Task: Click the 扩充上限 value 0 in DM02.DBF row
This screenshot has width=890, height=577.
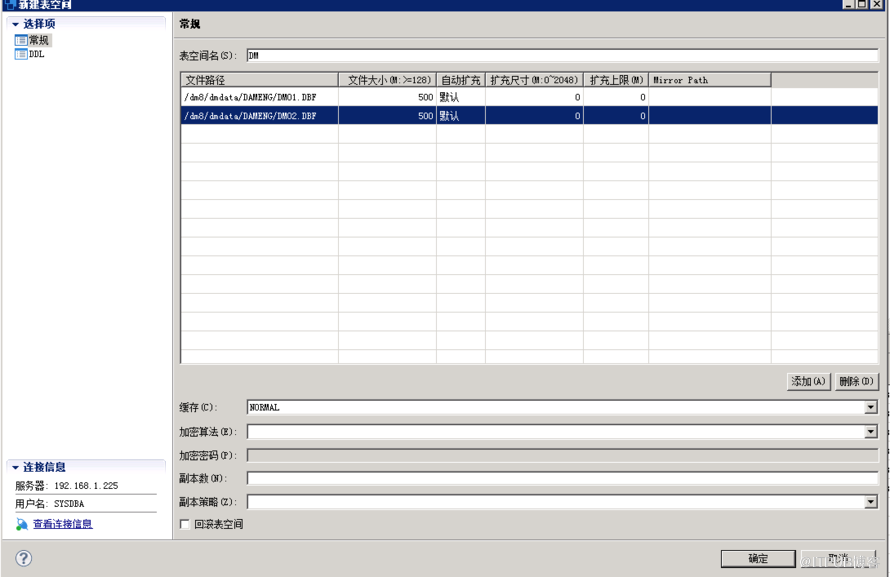Action: tap(616, 116)
